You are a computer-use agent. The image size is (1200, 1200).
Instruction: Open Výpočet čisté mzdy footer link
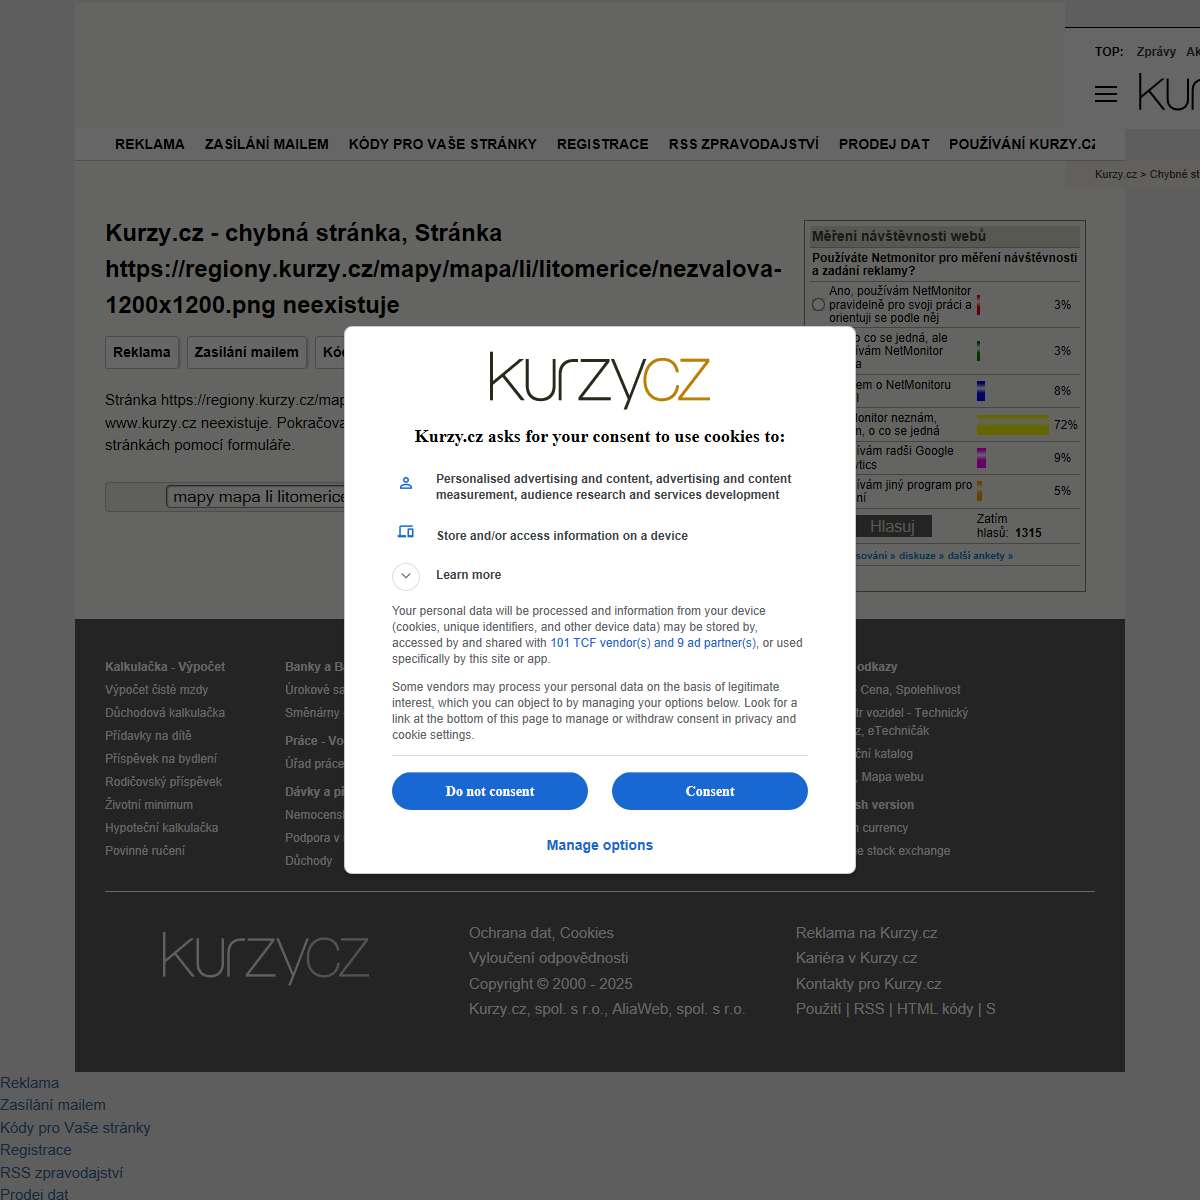pos(157,690)
